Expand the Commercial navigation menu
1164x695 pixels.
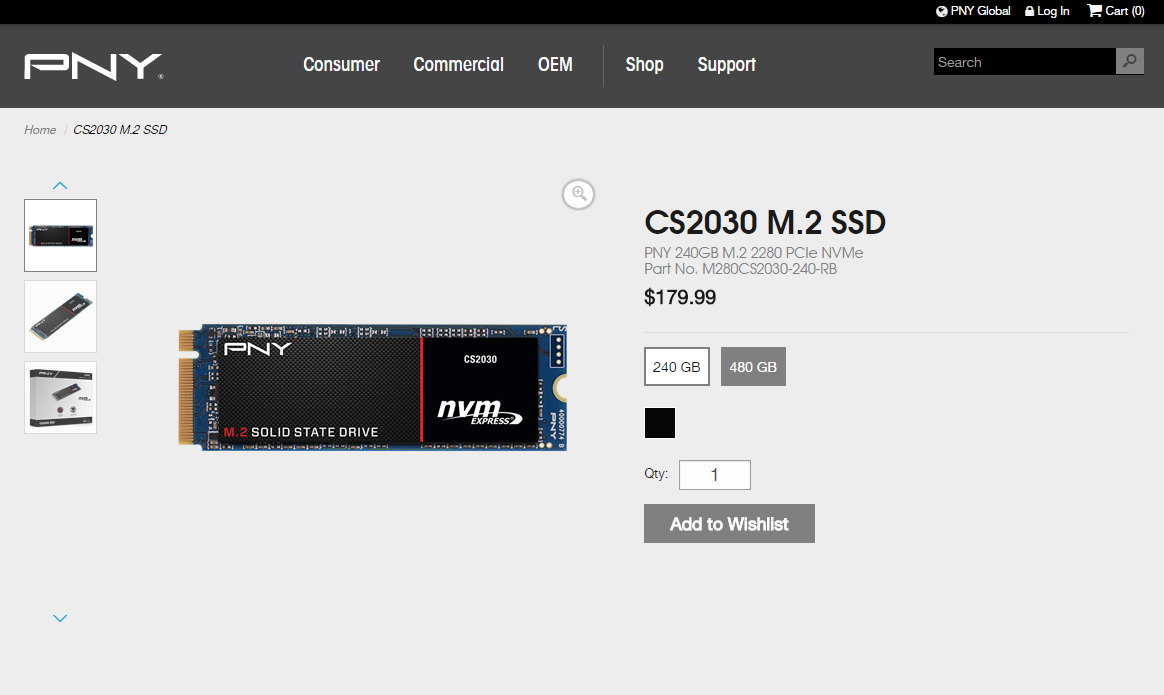coord(458,64)
